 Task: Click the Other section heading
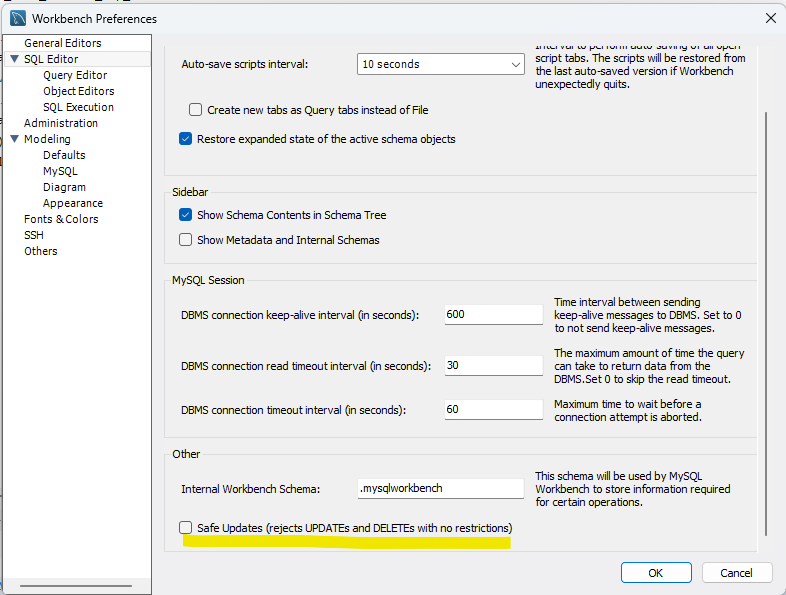coord(186,454)
